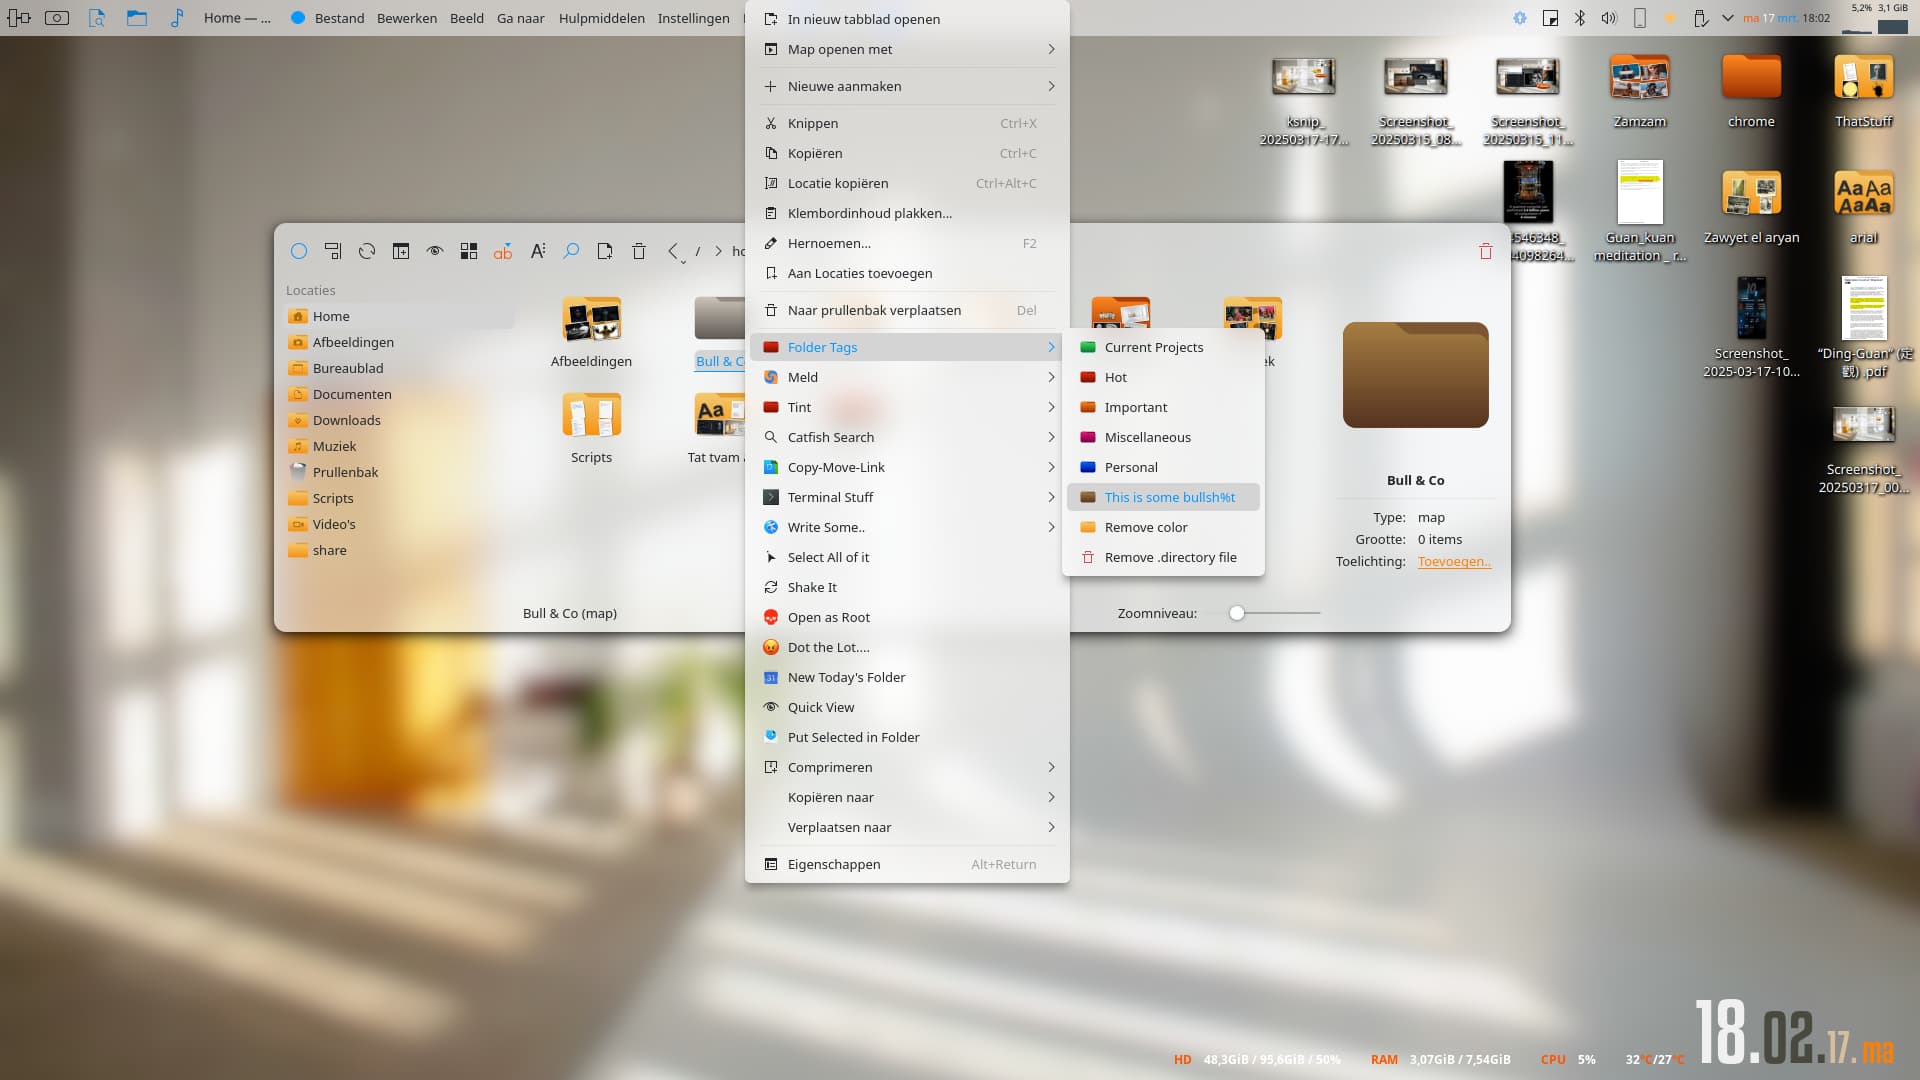The height and width of the screenshot is (1080, 1920).
Task: Choose Kopiëren from the context menu
Action: tap(907, 153)
